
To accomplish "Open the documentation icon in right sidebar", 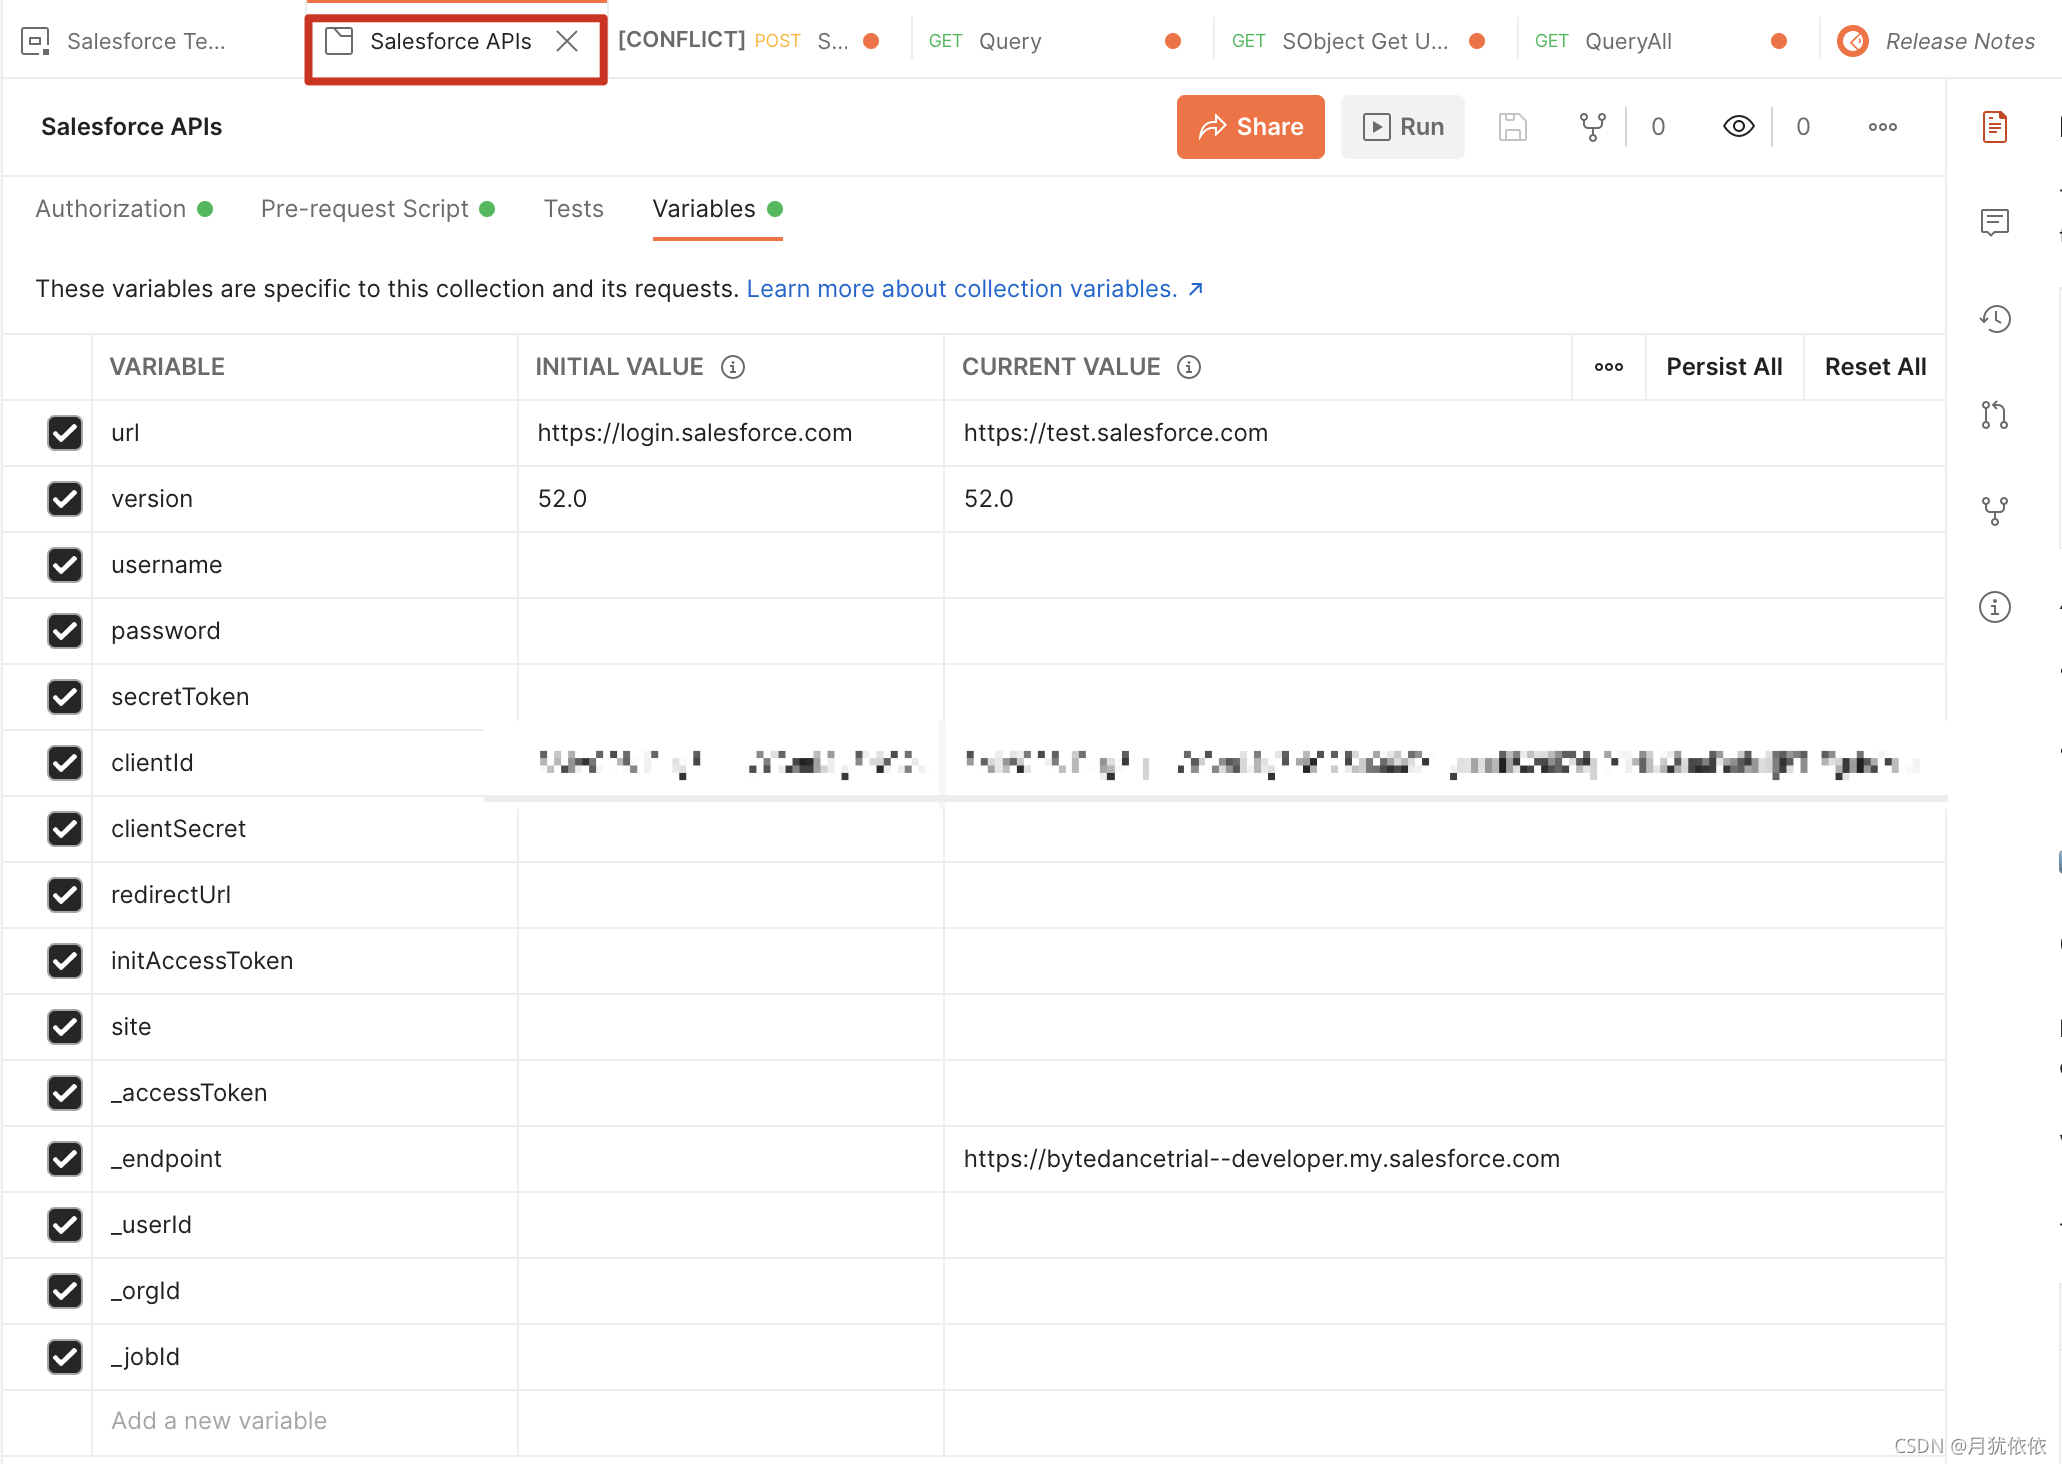I will point(1994,127).
